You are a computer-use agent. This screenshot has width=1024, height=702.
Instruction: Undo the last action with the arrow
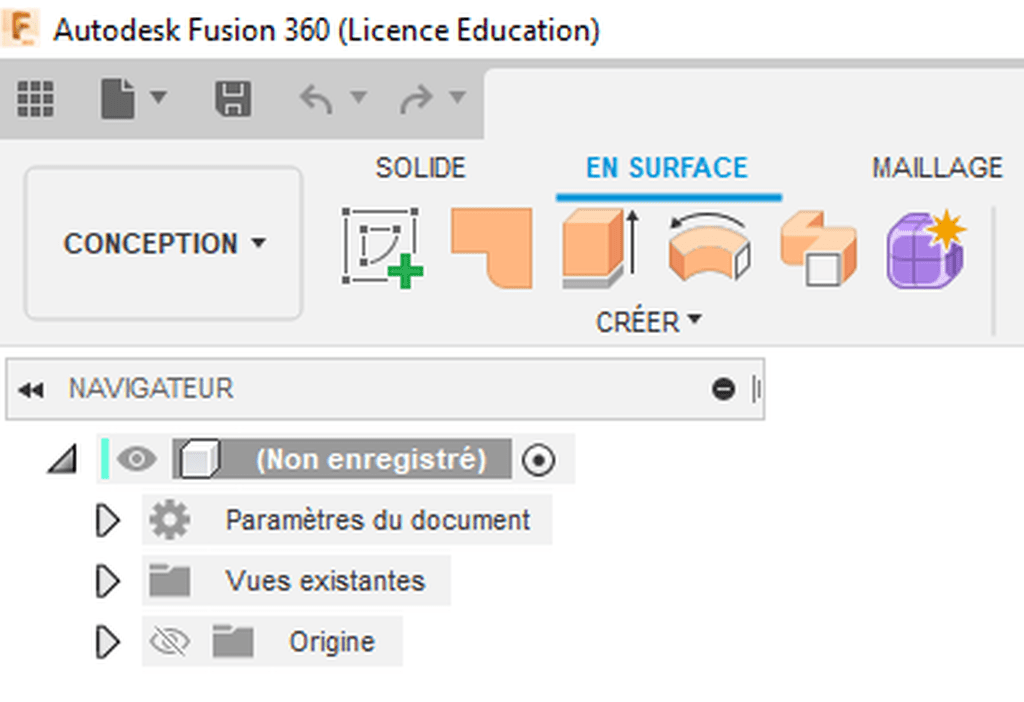[316, 99]
